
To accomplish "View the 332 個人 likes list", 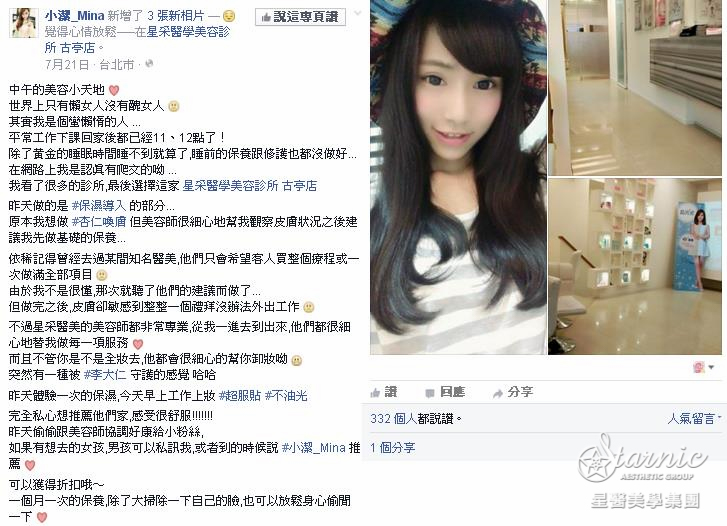I will click(x=393, y=419).
